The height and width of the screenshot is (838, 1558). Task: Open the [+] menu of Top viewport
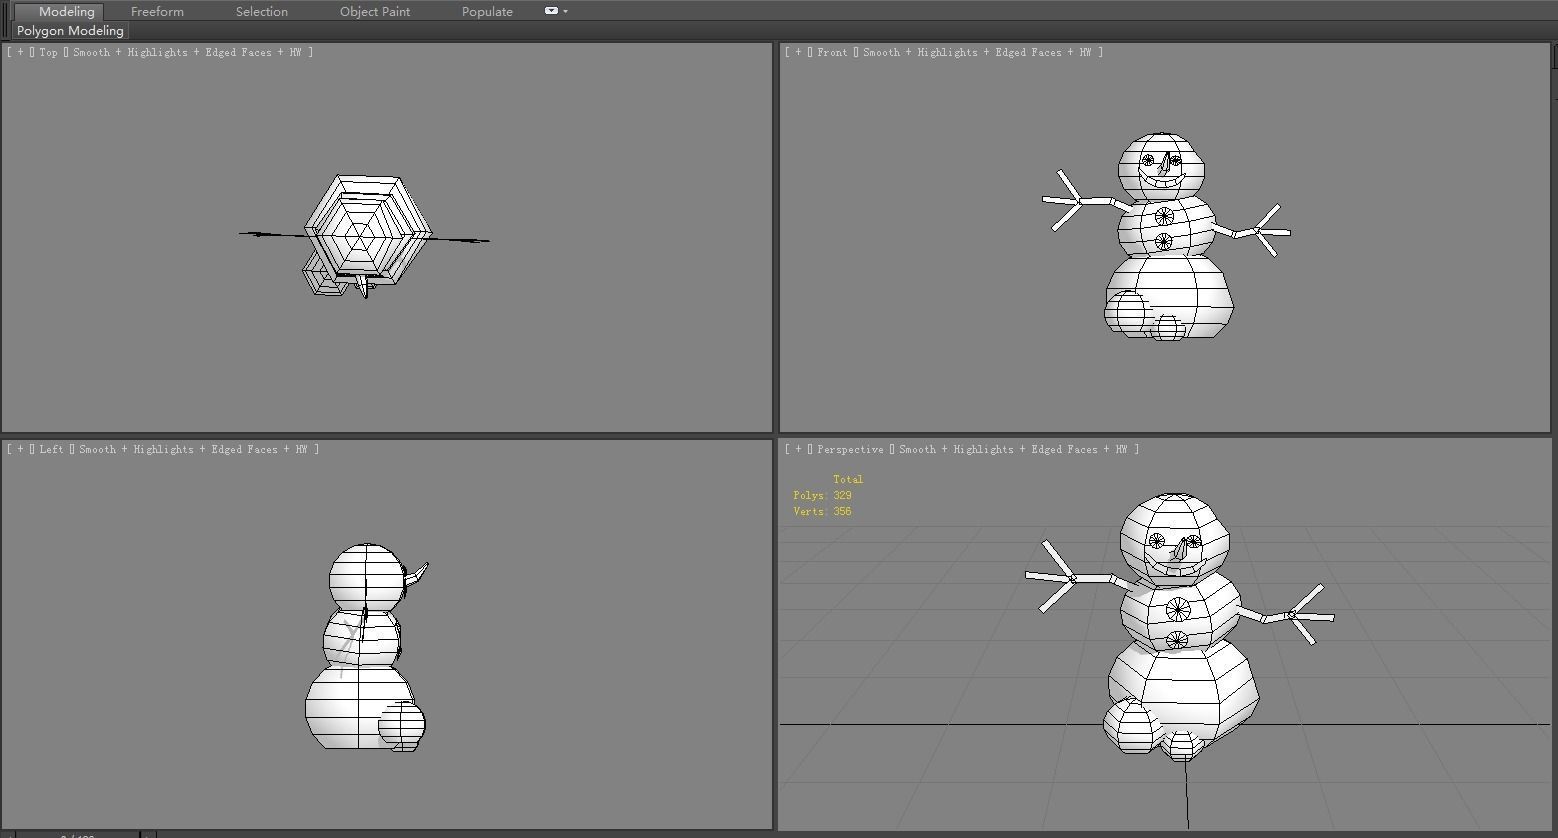20,52
